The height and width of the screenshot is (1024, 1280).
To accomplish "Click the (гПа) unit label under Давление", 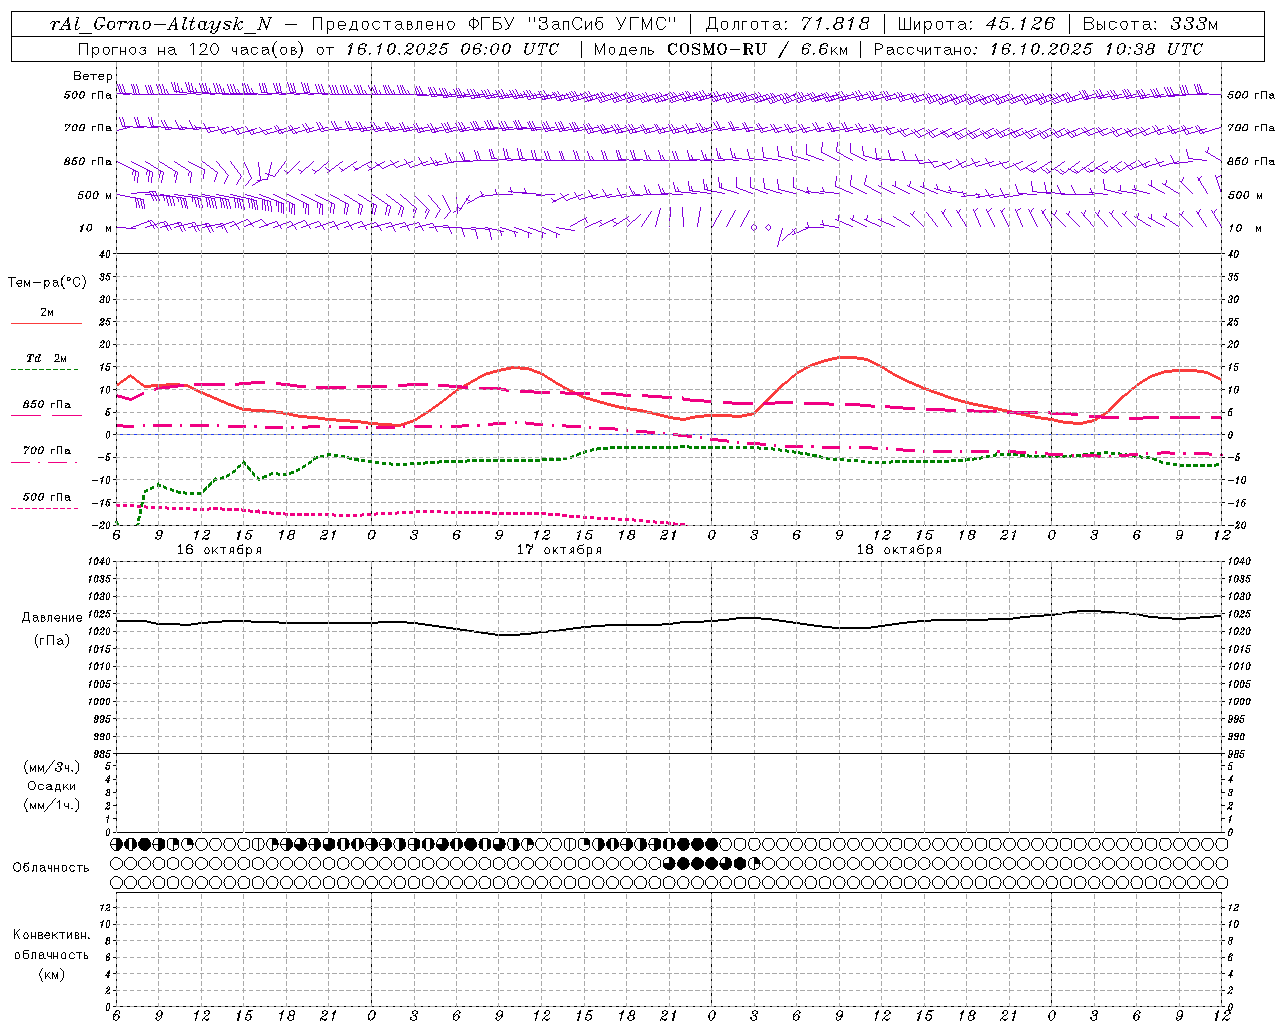I will pyautogui.click(x=52, y=640).
